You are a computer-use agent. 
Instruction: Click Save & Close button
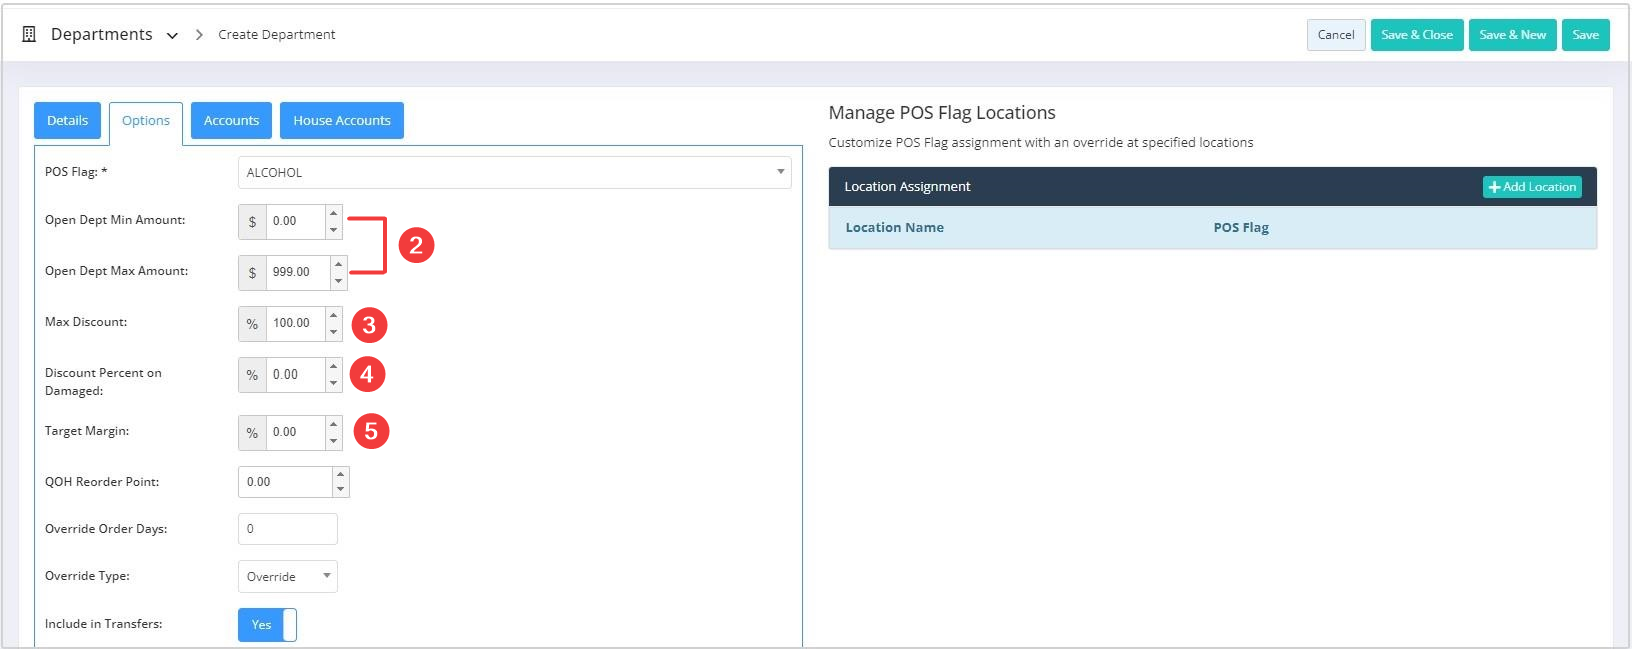click(1417, 35)
